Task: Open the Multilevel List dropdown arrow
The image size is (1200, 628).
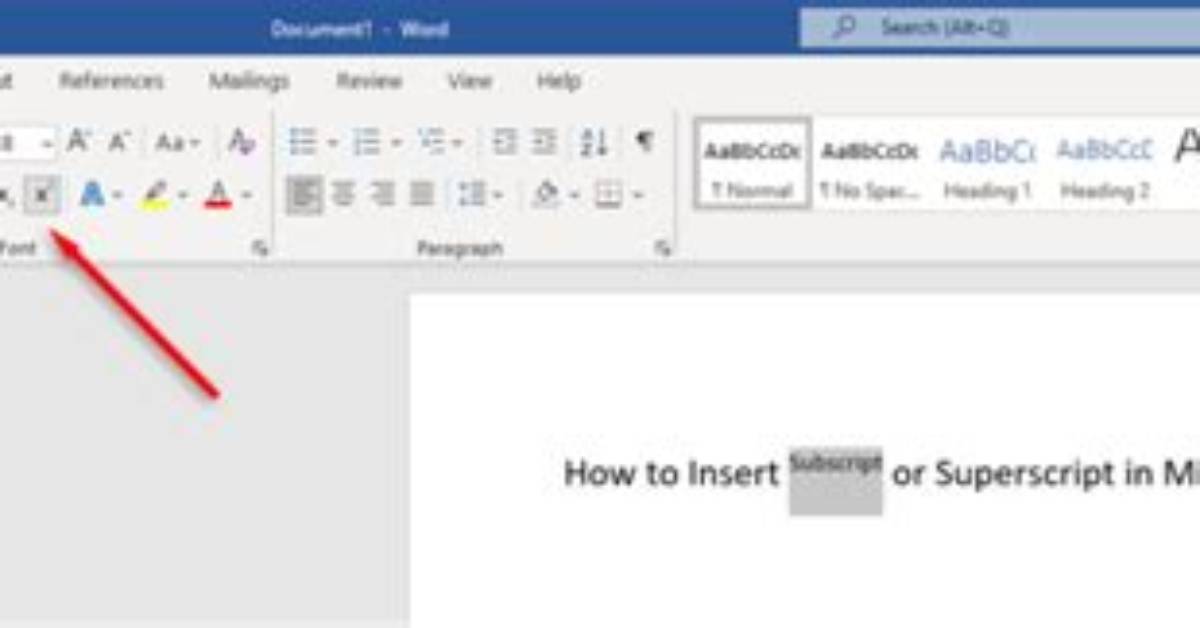Action: 457,144
